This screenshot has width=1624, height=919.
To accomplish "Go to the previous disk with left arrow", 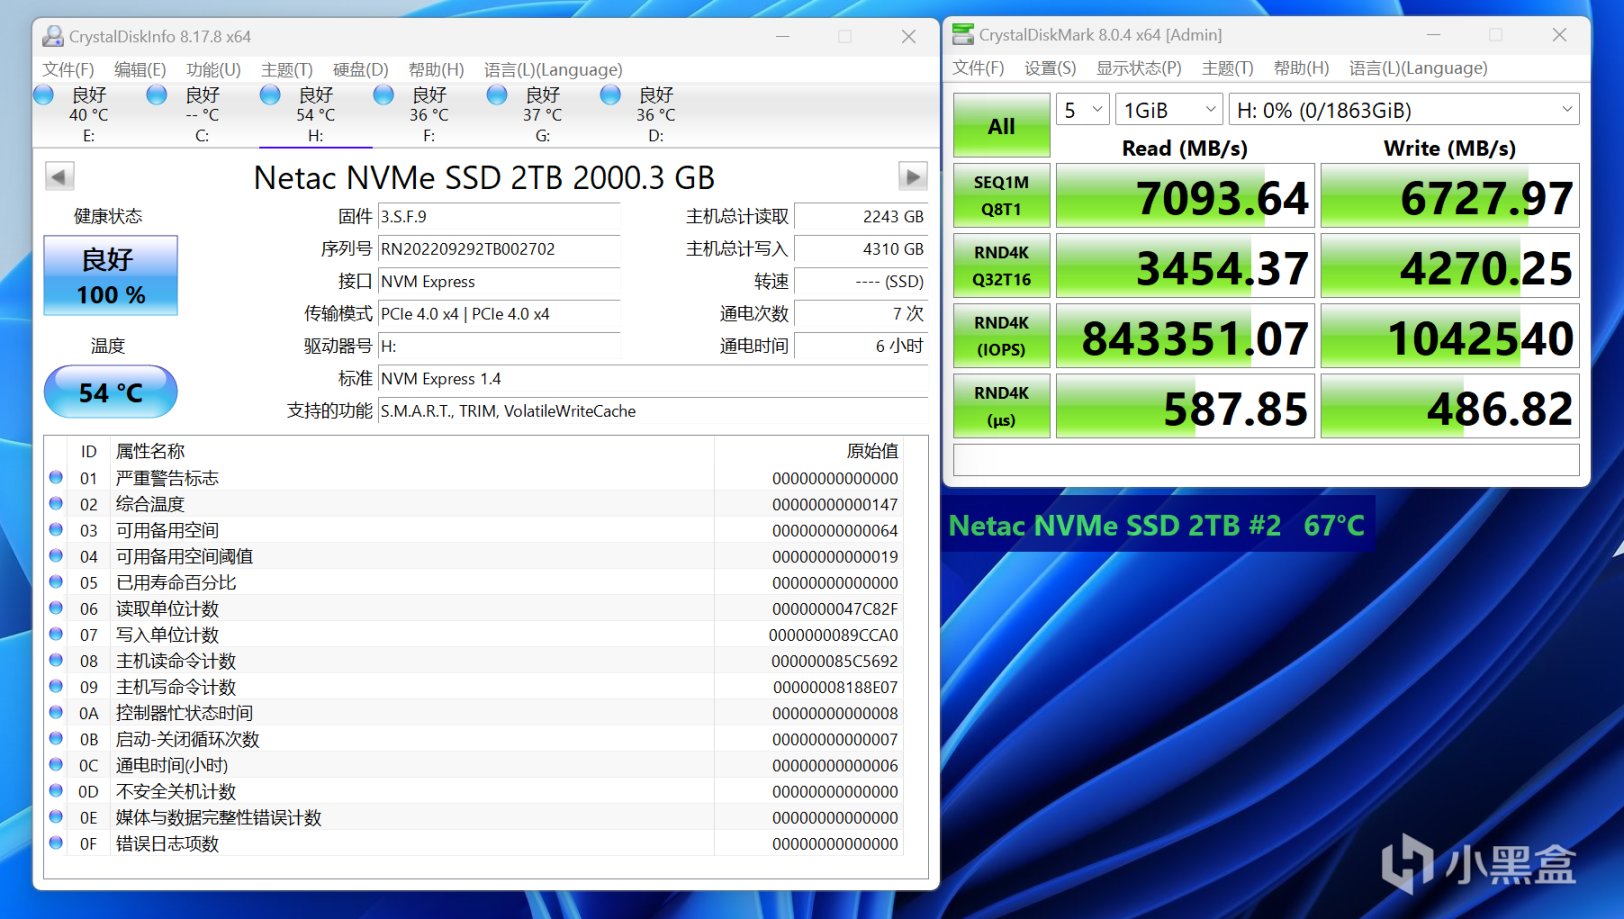I will pos(59,177).
